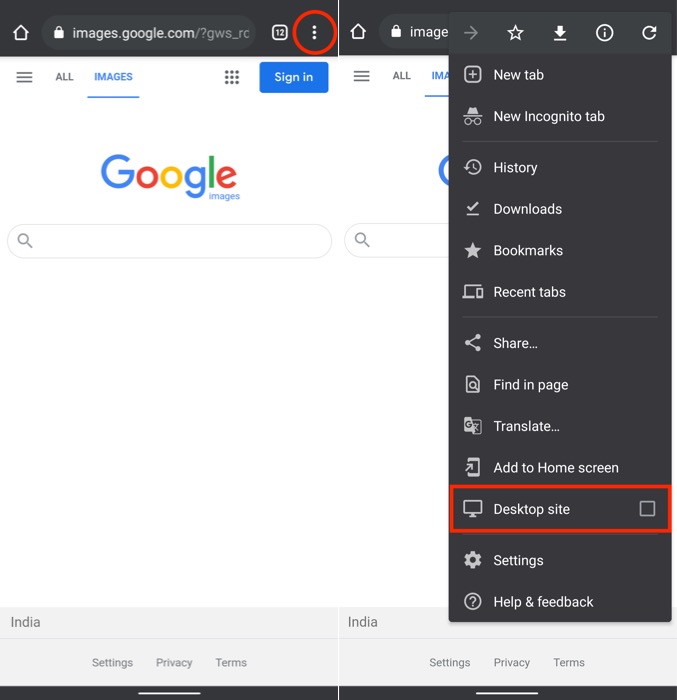Switch to ALL tab in right screenshot
Image resolution: width=677 pixels, height=700 pixels.
[401, 76]
